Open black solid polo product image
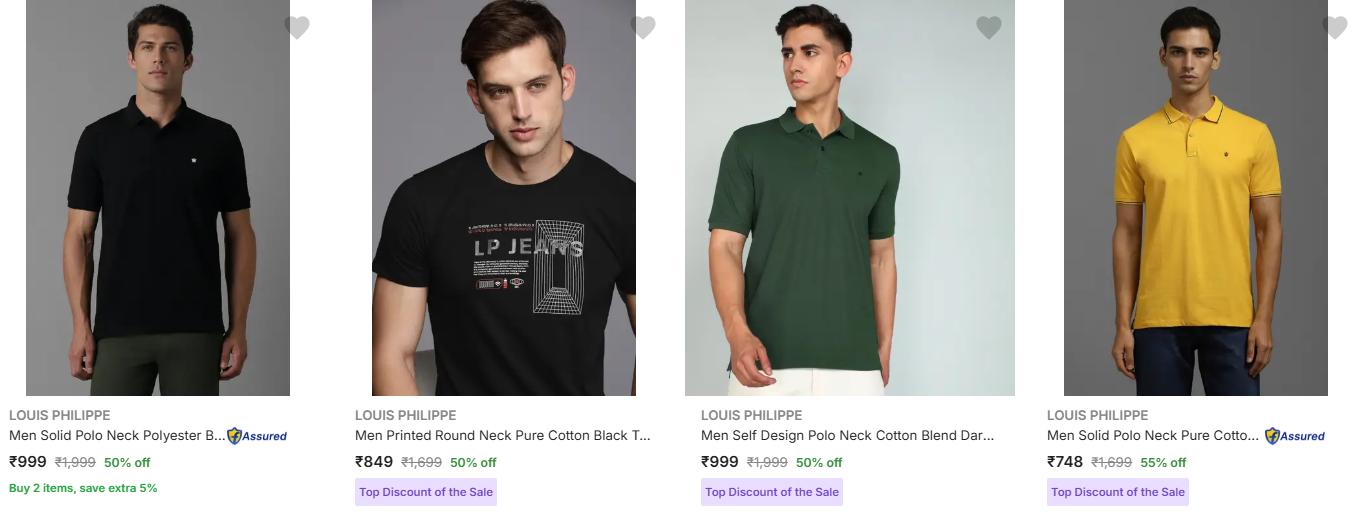The image size is (1364, 514). (x=158, y=200)
